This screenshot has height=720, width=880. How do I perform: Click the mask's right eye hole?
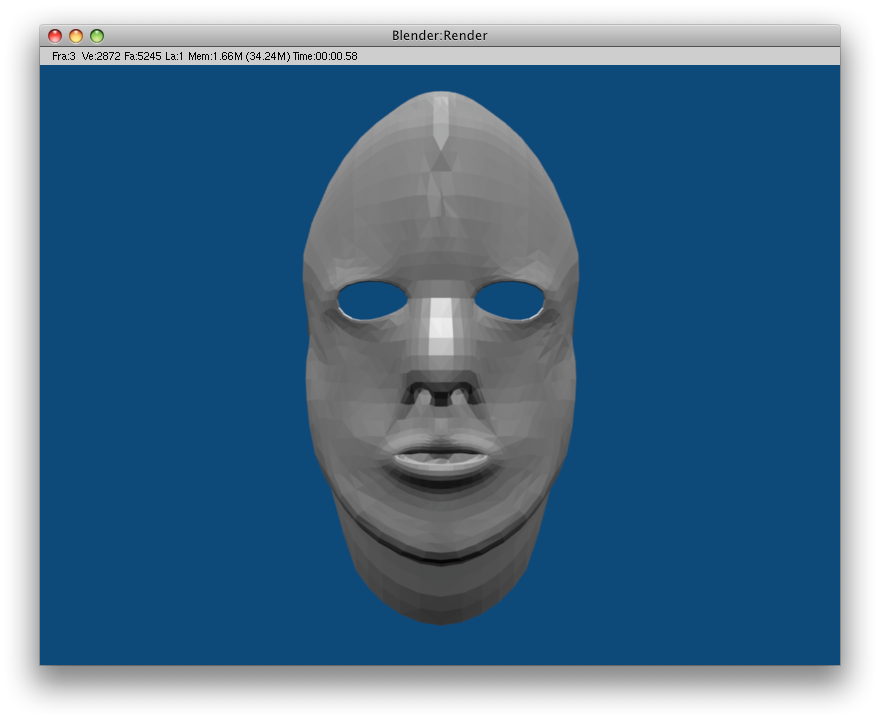510,298
